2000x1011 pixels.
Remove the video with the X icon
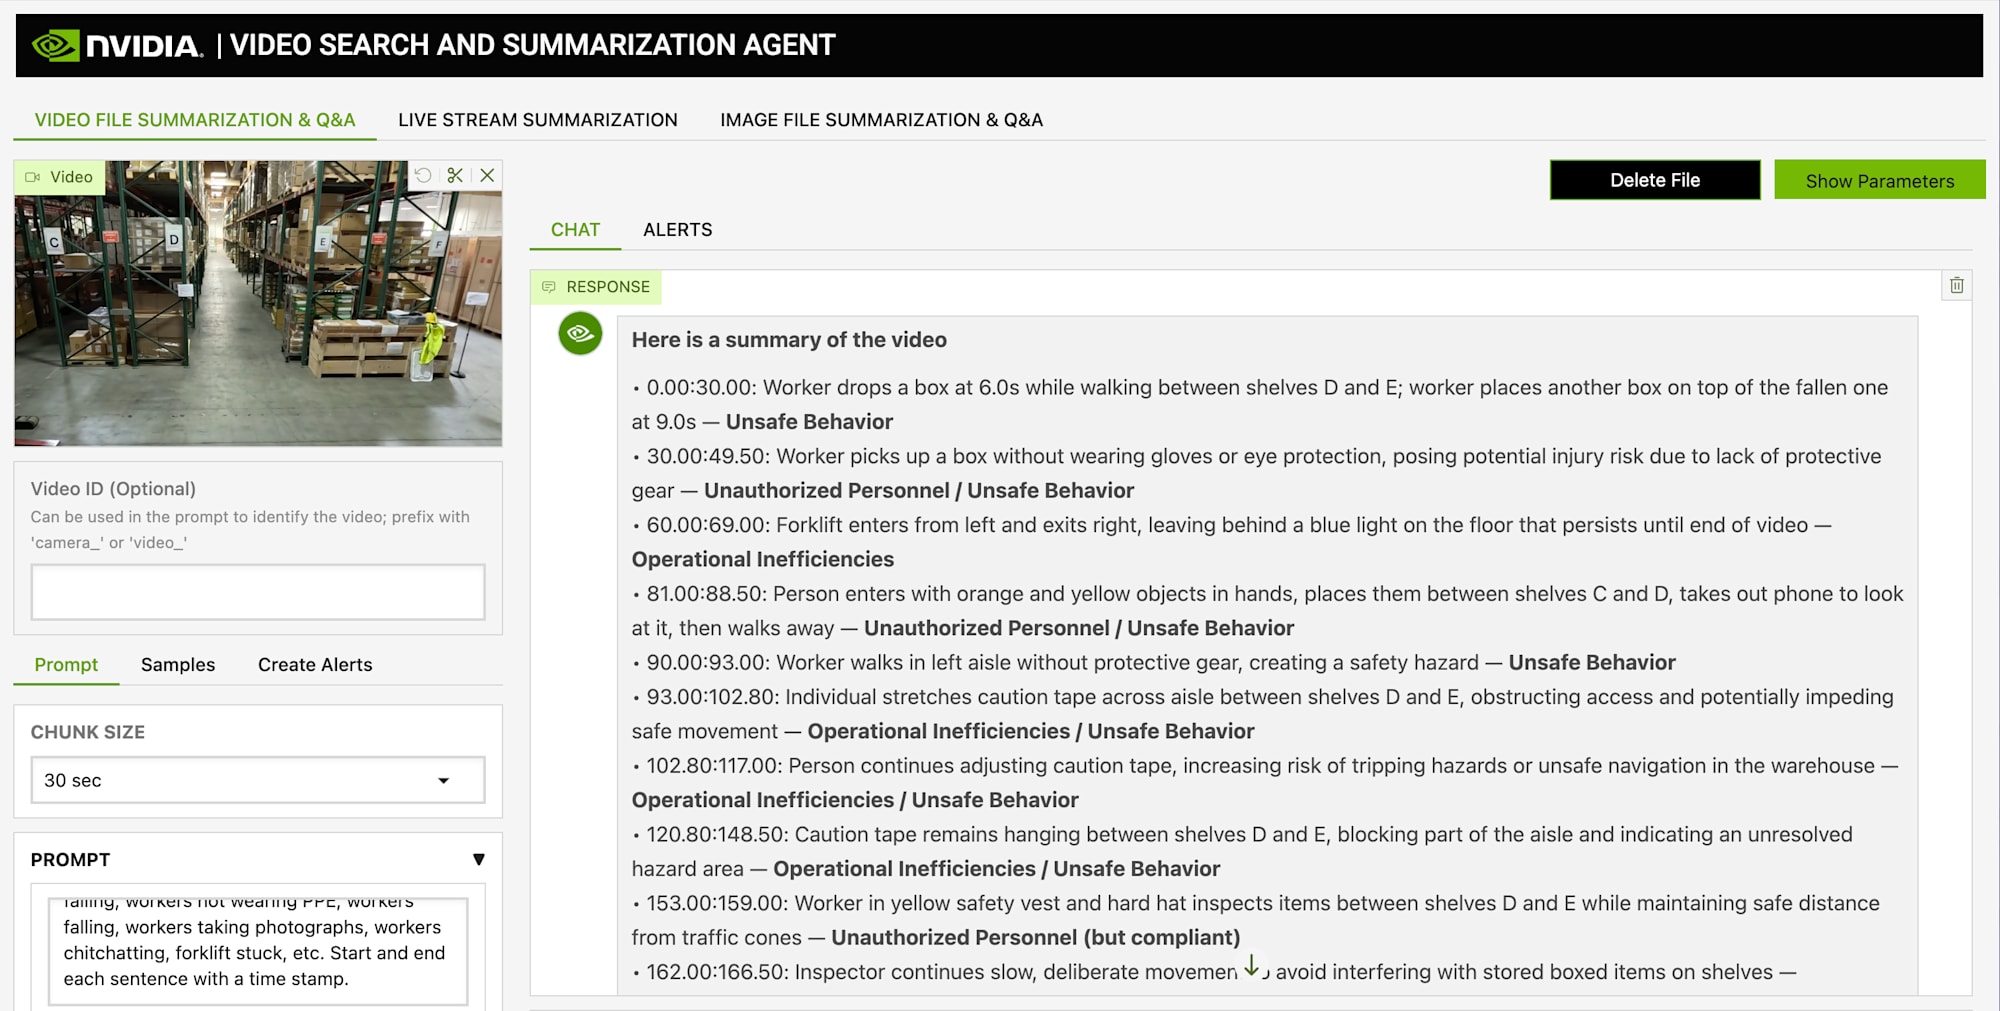click(487, 176)
